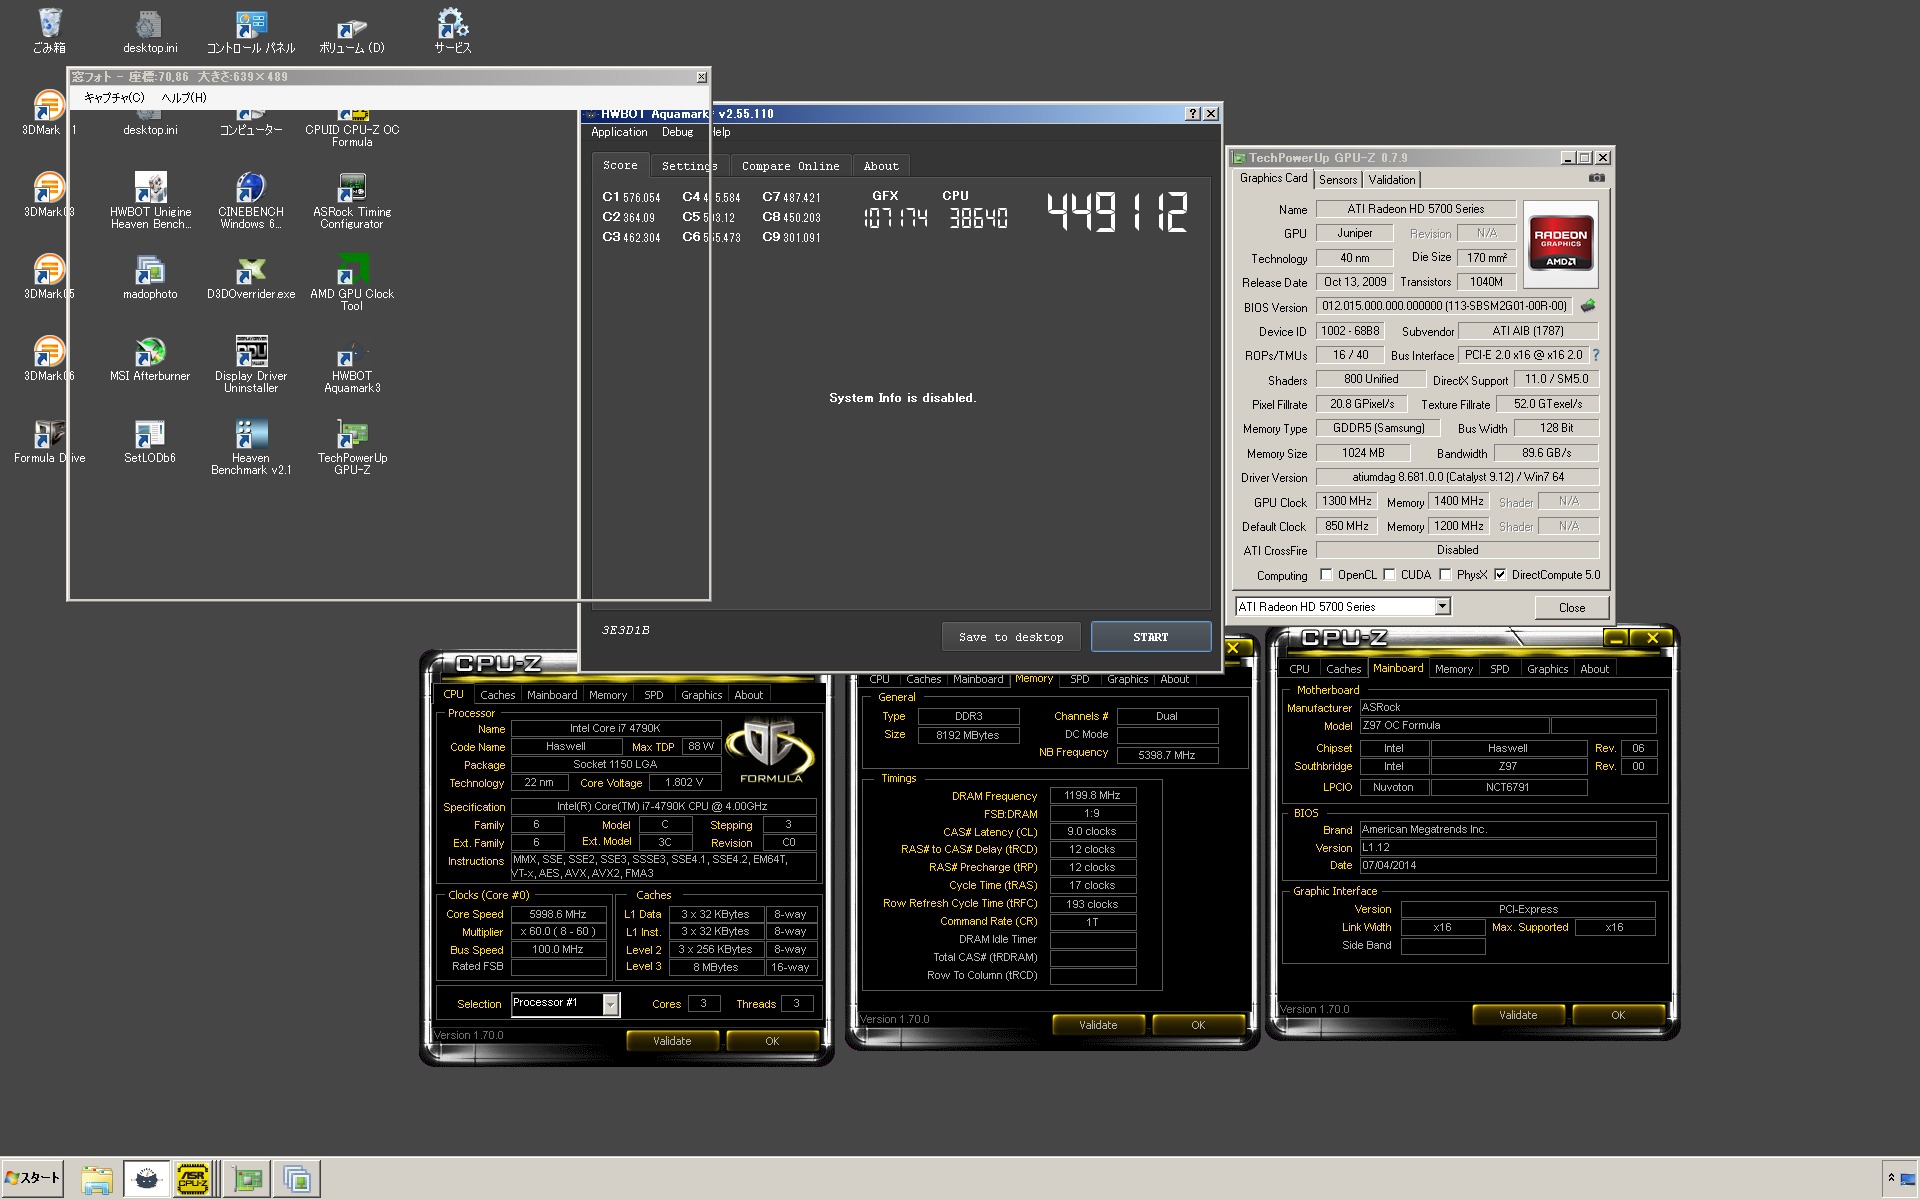Launch Heaven Benchmark v2.1 icon
The image size is (1920, 1200).
[251, 447]
